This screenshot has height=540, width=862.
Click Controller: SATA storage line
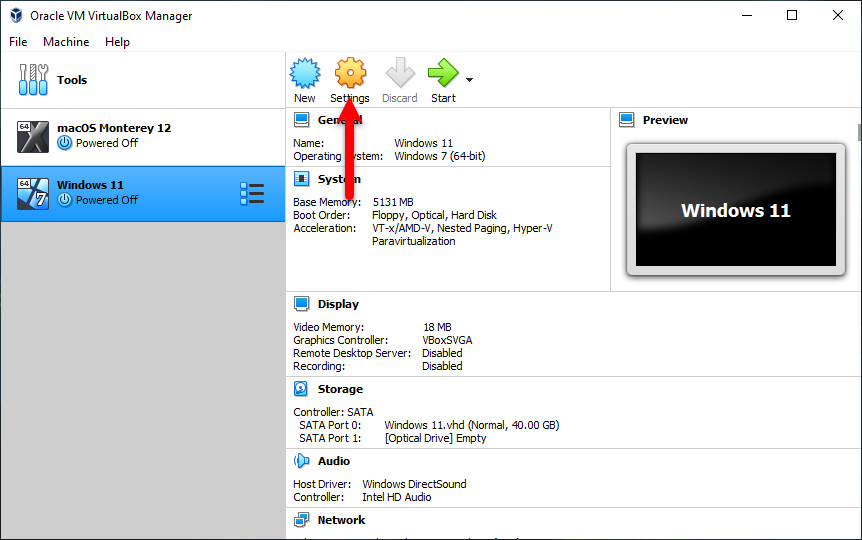(333, 412)
